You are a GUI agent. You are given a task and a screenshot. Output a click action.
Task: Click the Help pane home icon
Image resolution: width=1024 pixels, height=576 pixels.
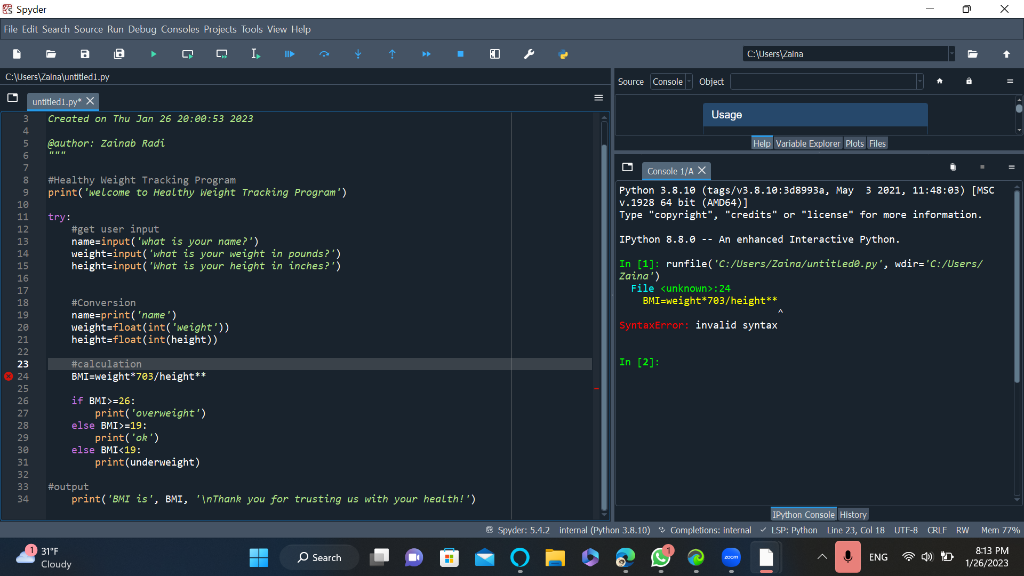point(939,81)
